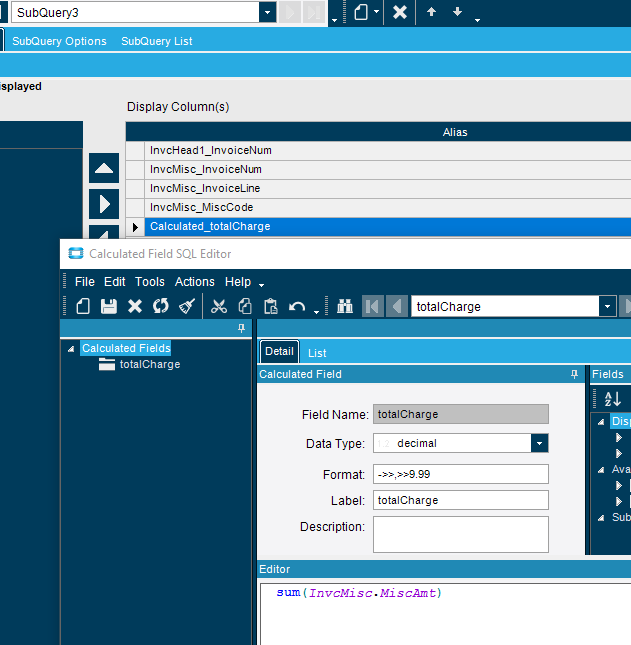Click the Clear broom icon
The image size is (631, 645).
point(186,306)
